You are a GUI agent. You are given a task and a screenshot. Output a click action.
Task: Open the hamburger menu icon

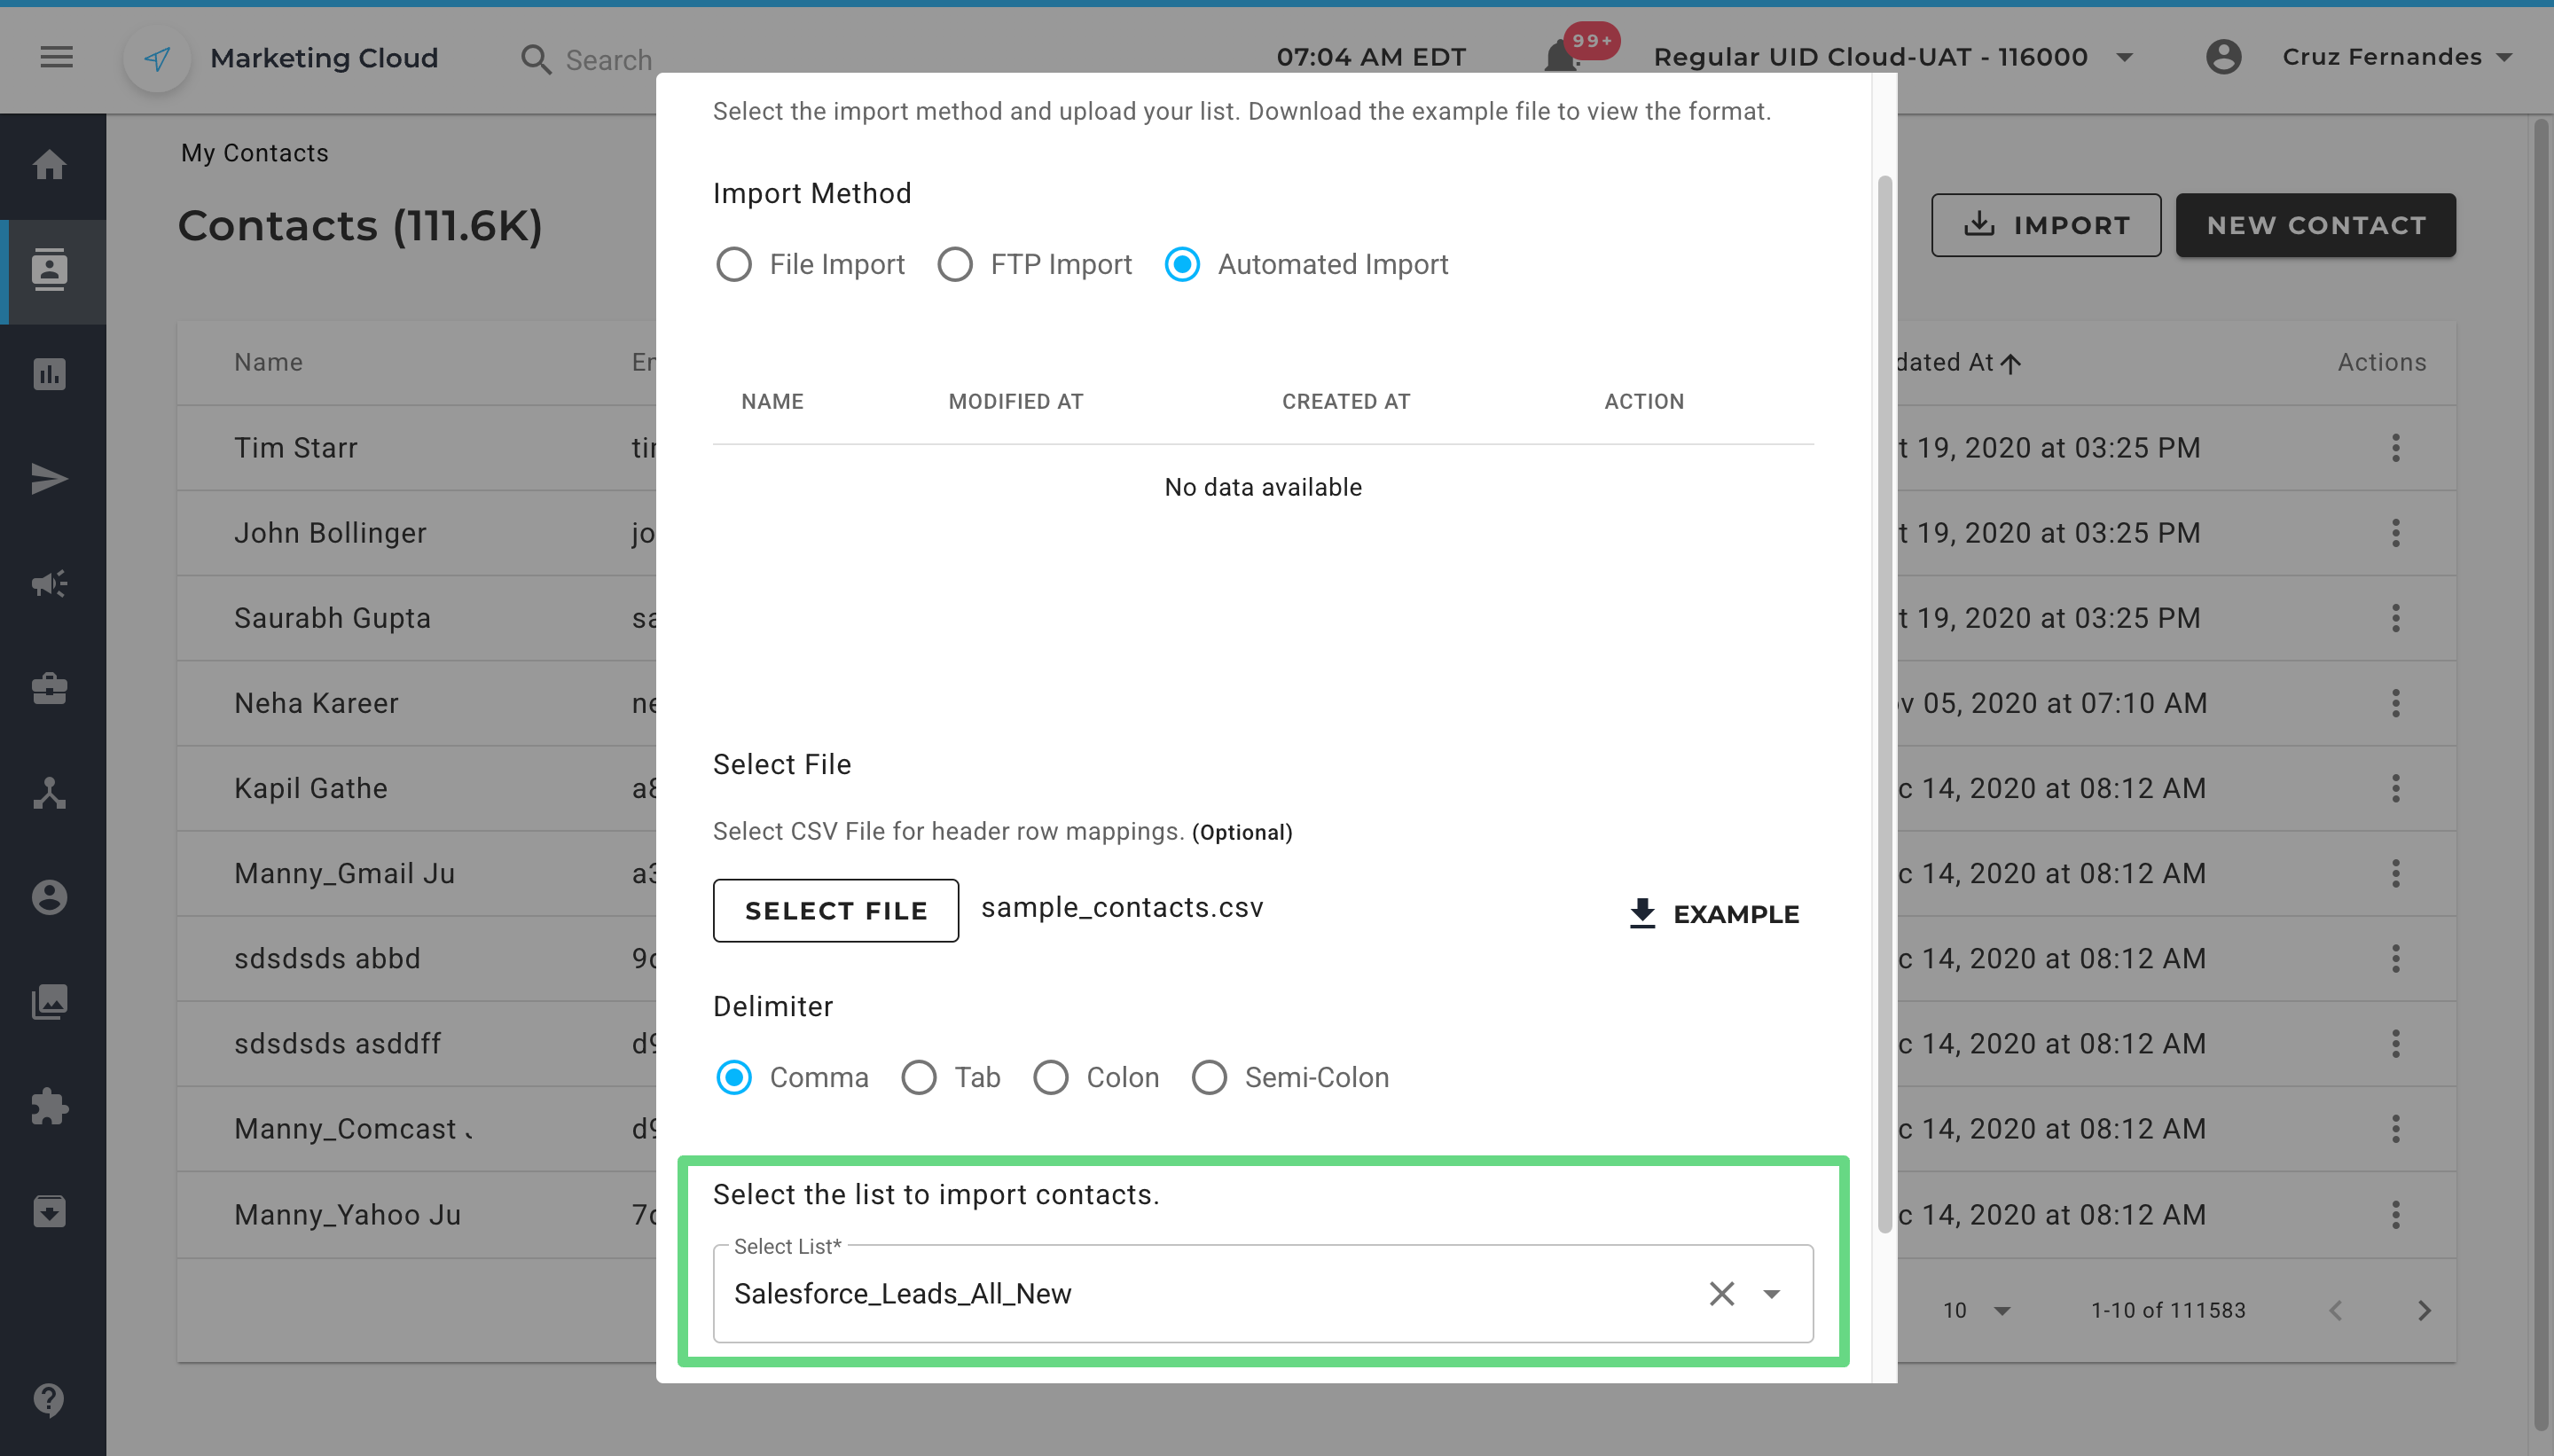point(56,57)
